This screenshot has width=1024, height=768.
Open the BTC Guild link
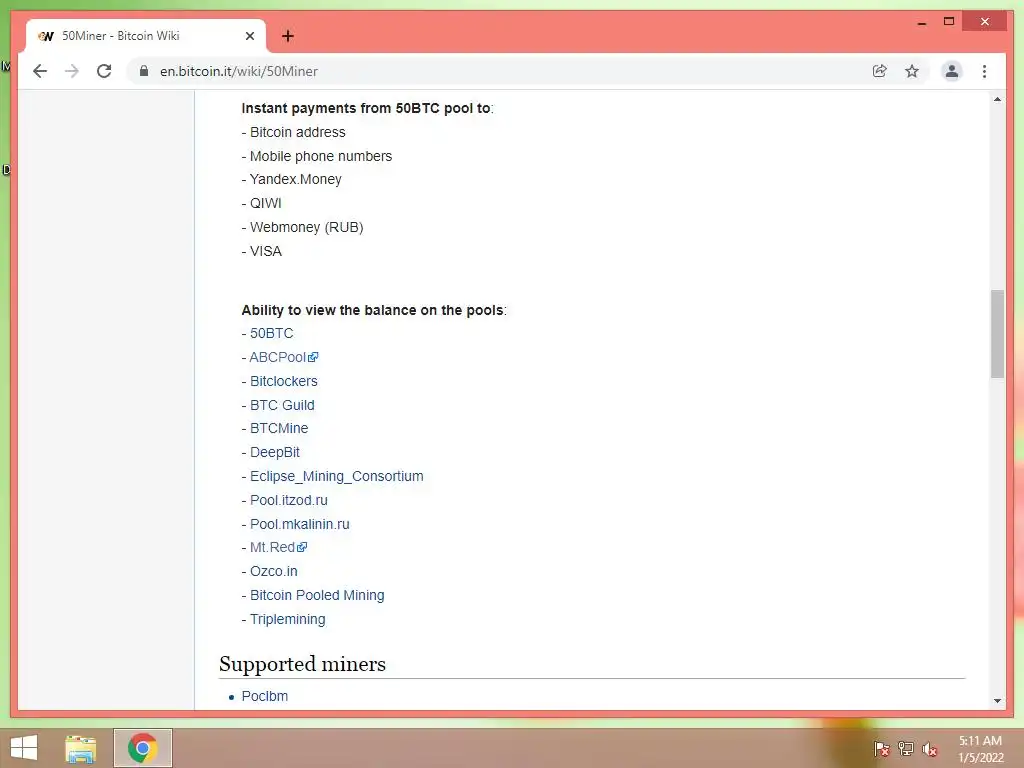[282, 406]
